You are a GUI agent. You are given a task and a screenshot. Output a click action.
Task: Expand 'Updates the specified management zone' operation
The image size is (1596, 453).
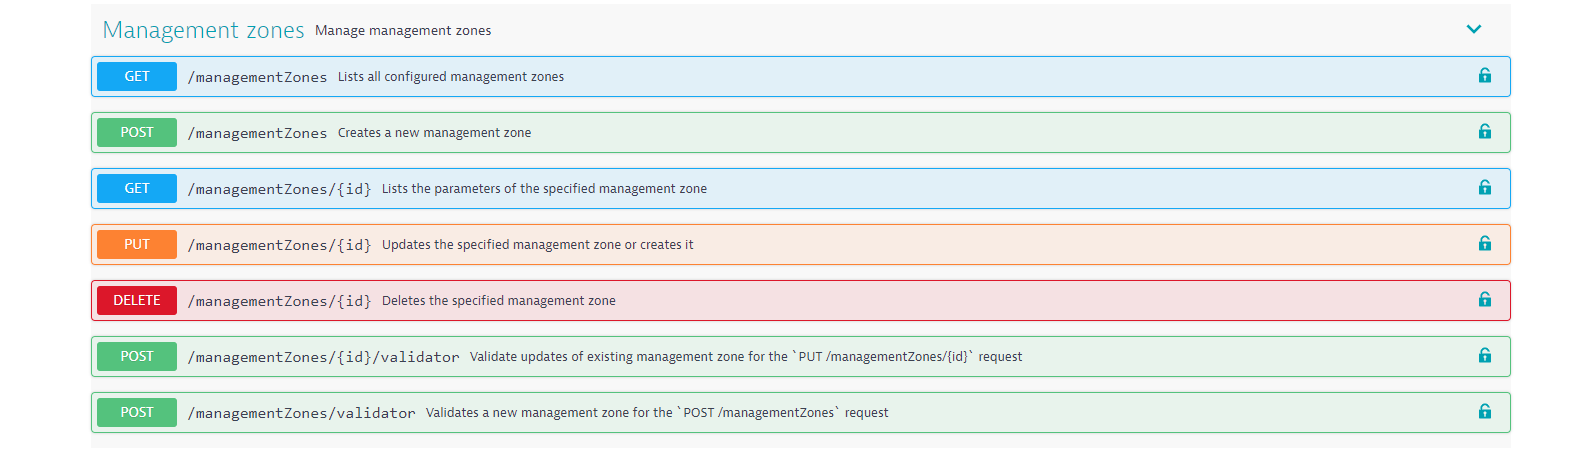click(800, 244)
